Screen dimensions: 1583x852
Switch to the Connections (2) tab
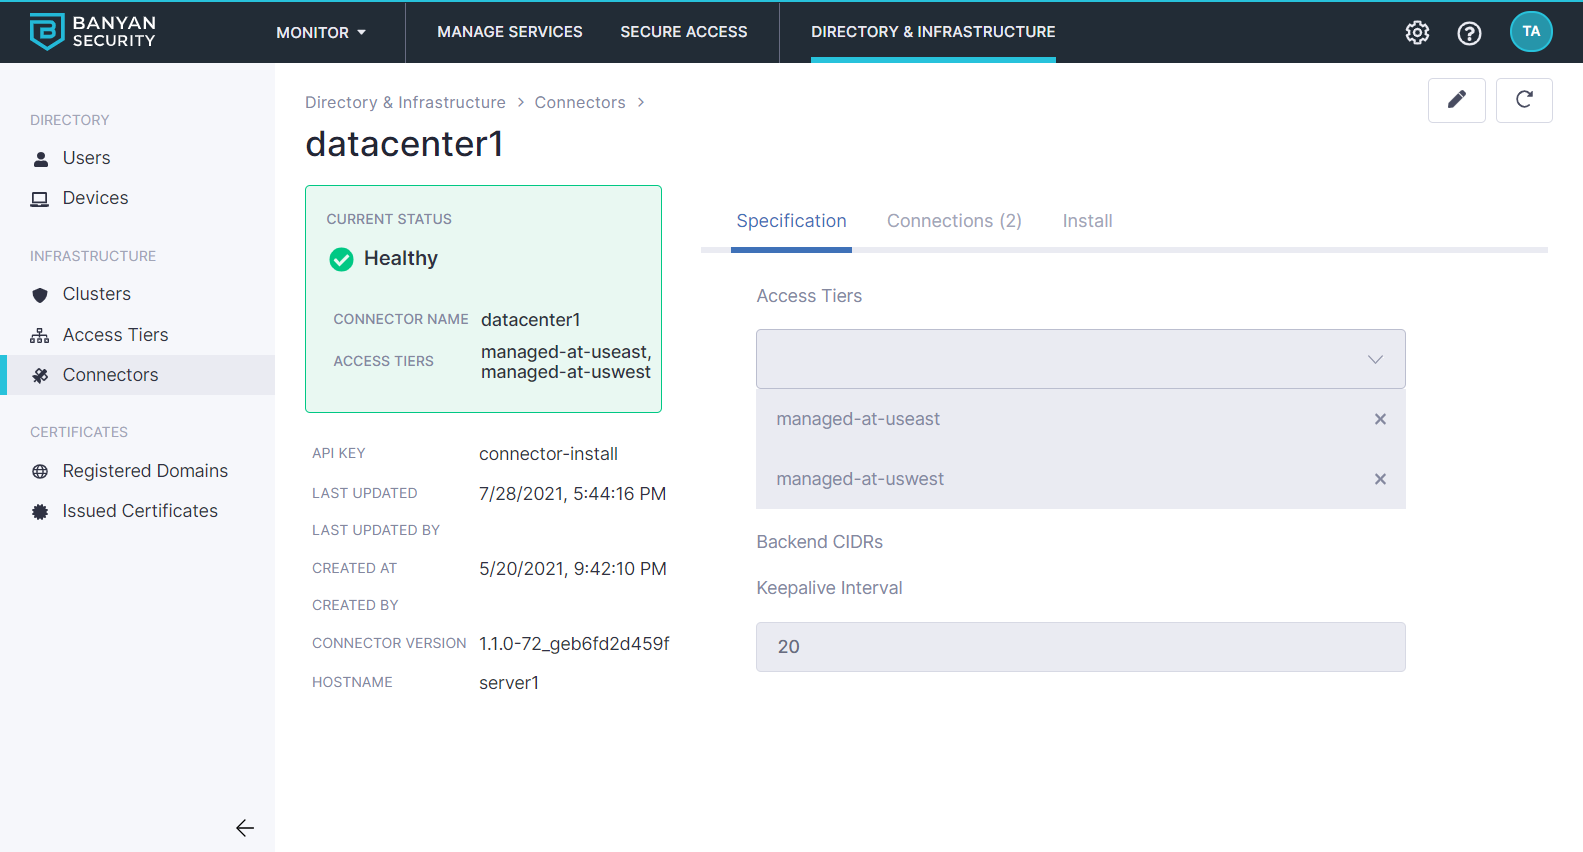954,221
